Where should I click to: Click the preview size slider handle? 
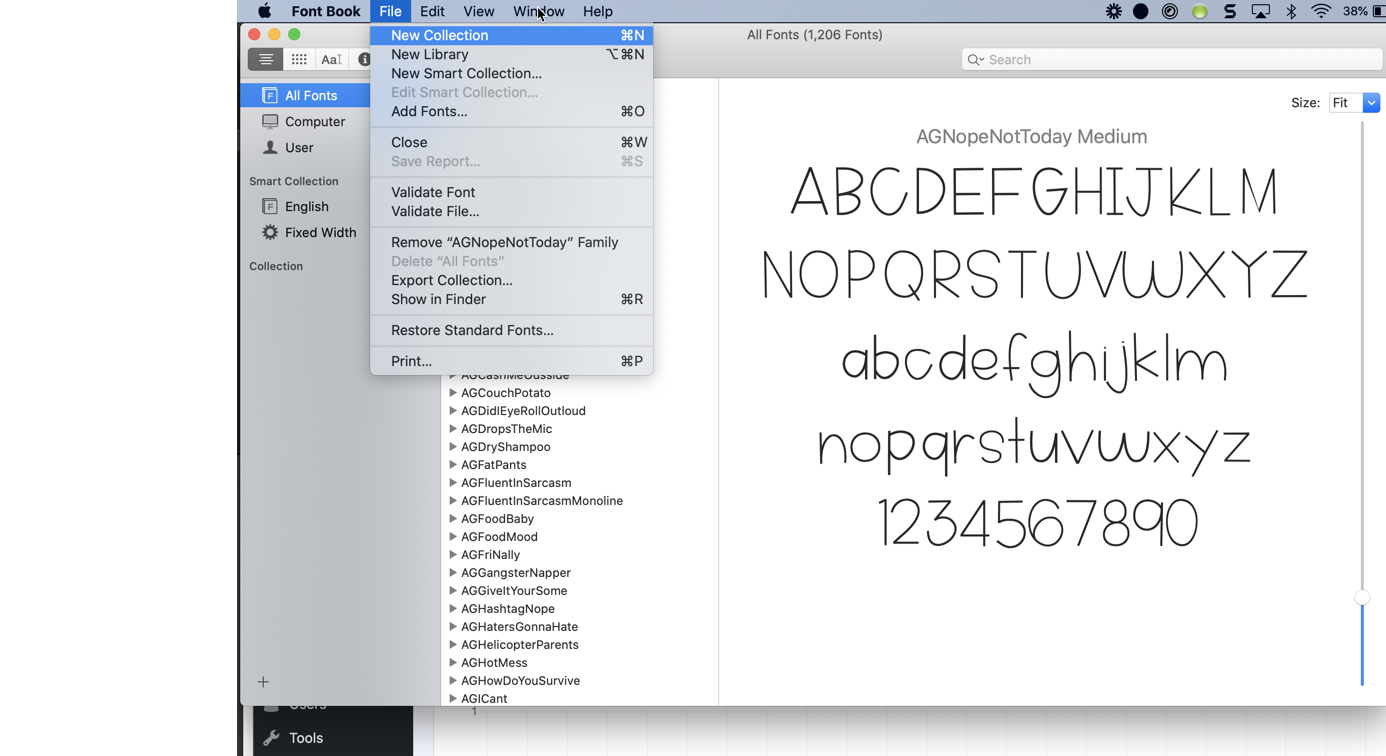coord(1362,598)
